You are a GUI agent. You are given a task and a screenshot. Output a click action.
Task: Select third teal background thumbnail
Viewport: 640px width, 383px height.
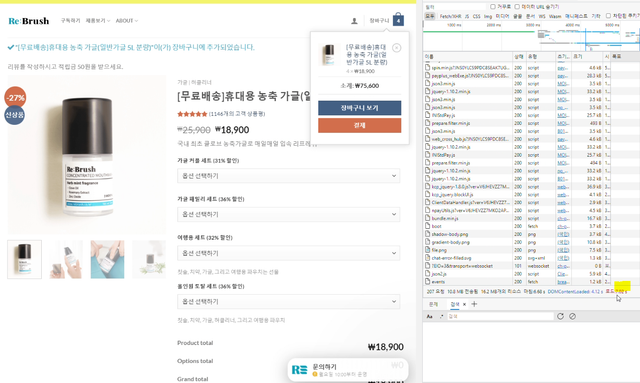click(107, 259)
